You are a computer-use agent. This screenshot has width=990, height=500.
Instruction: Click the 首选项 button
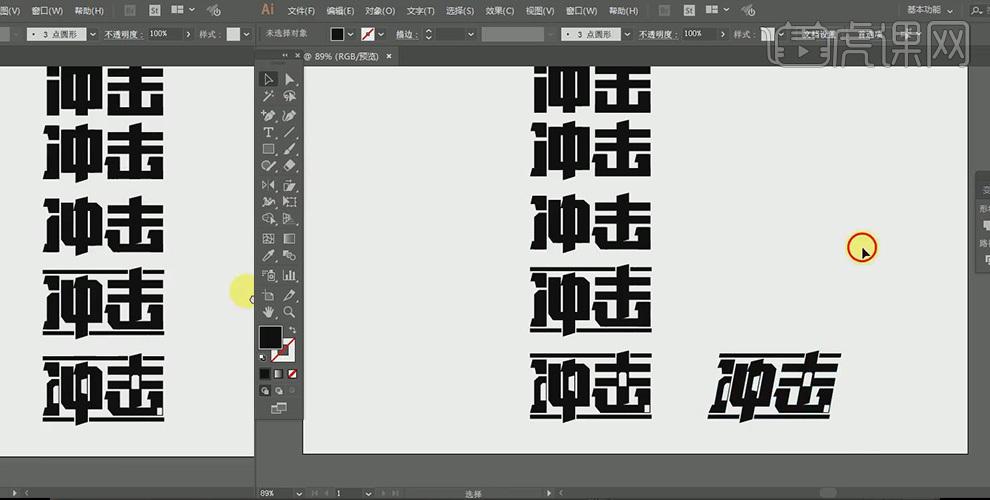(x=868, y=34)
